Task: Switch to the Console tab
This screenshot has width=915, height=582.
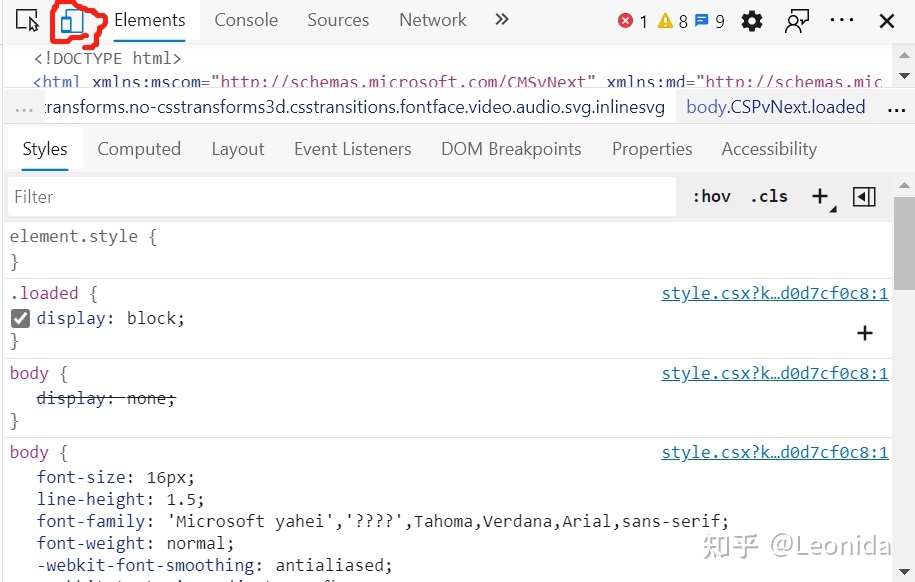Action: 246,20
